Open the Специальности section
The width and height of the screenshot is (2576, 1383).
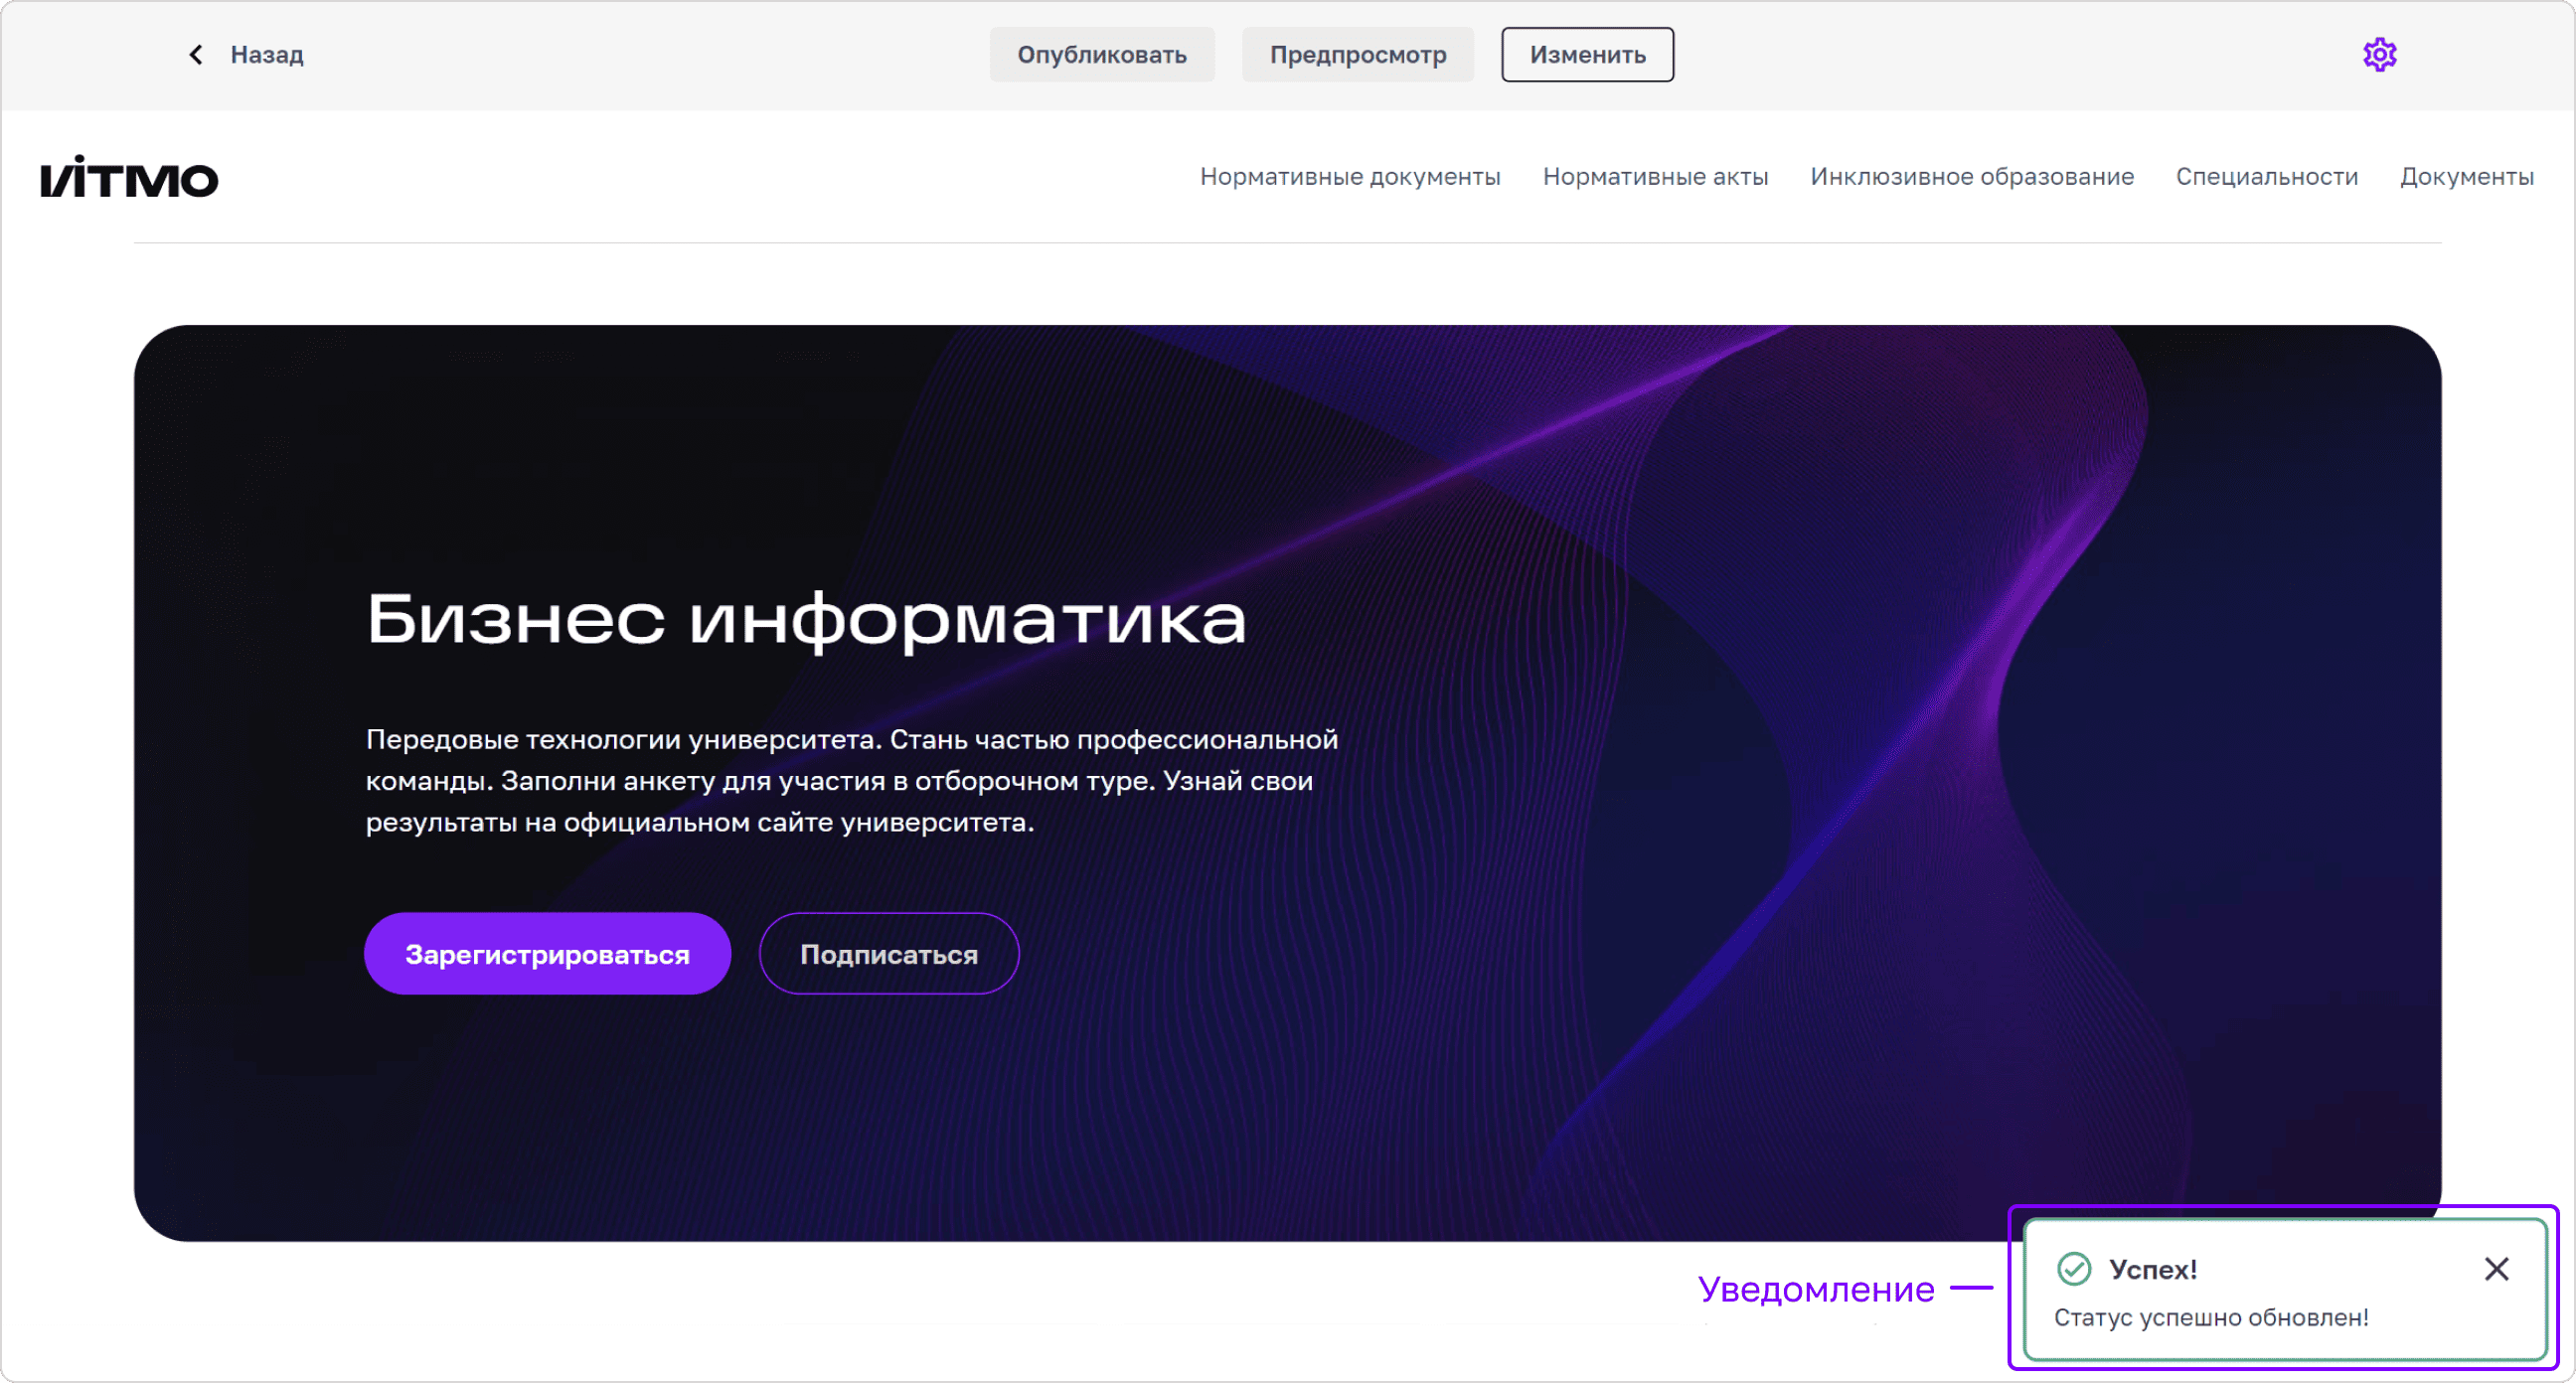tap(2267, 177)
